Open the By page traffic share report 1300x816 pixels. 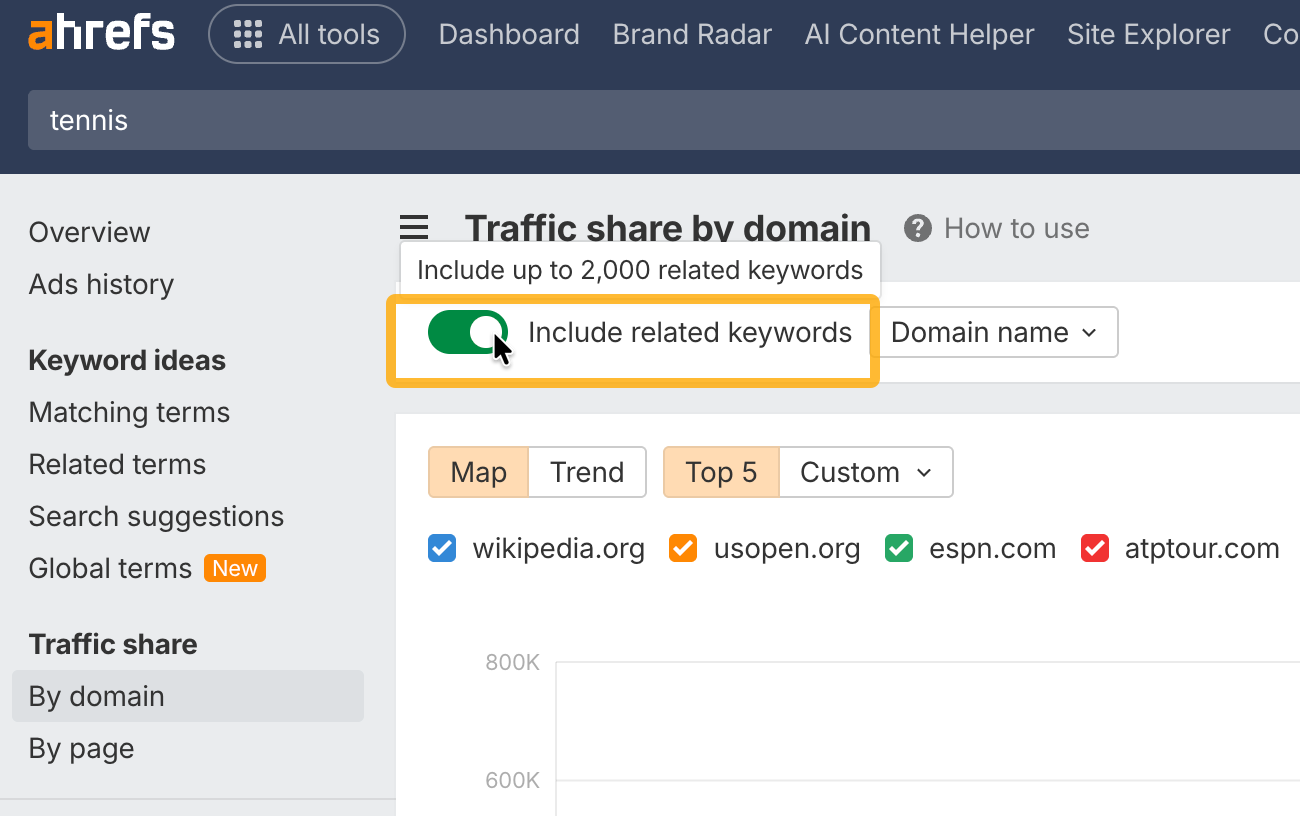[x=81, y=748]
